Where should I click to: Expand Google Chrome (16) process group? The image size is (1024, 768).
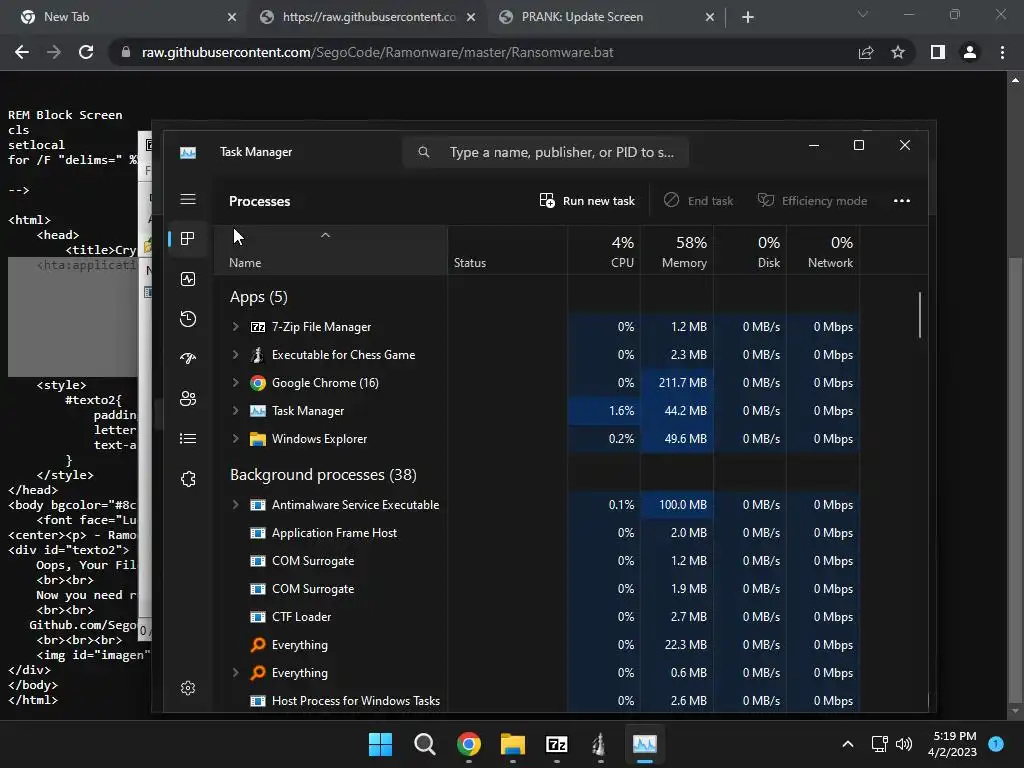(x=236, y=383)
